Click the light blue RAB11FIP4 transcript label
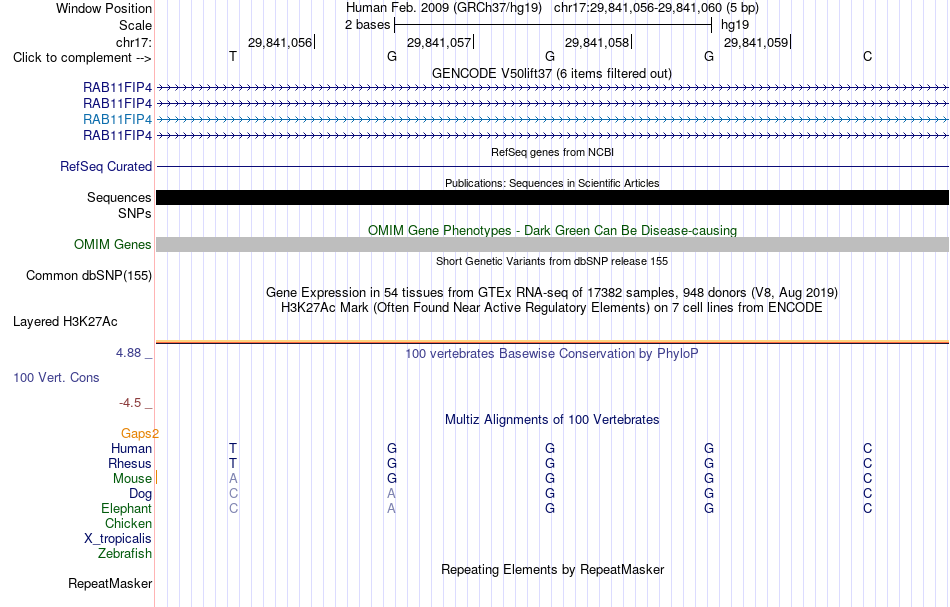The width and height of the screenshot is (950, 607). point(118,119)
